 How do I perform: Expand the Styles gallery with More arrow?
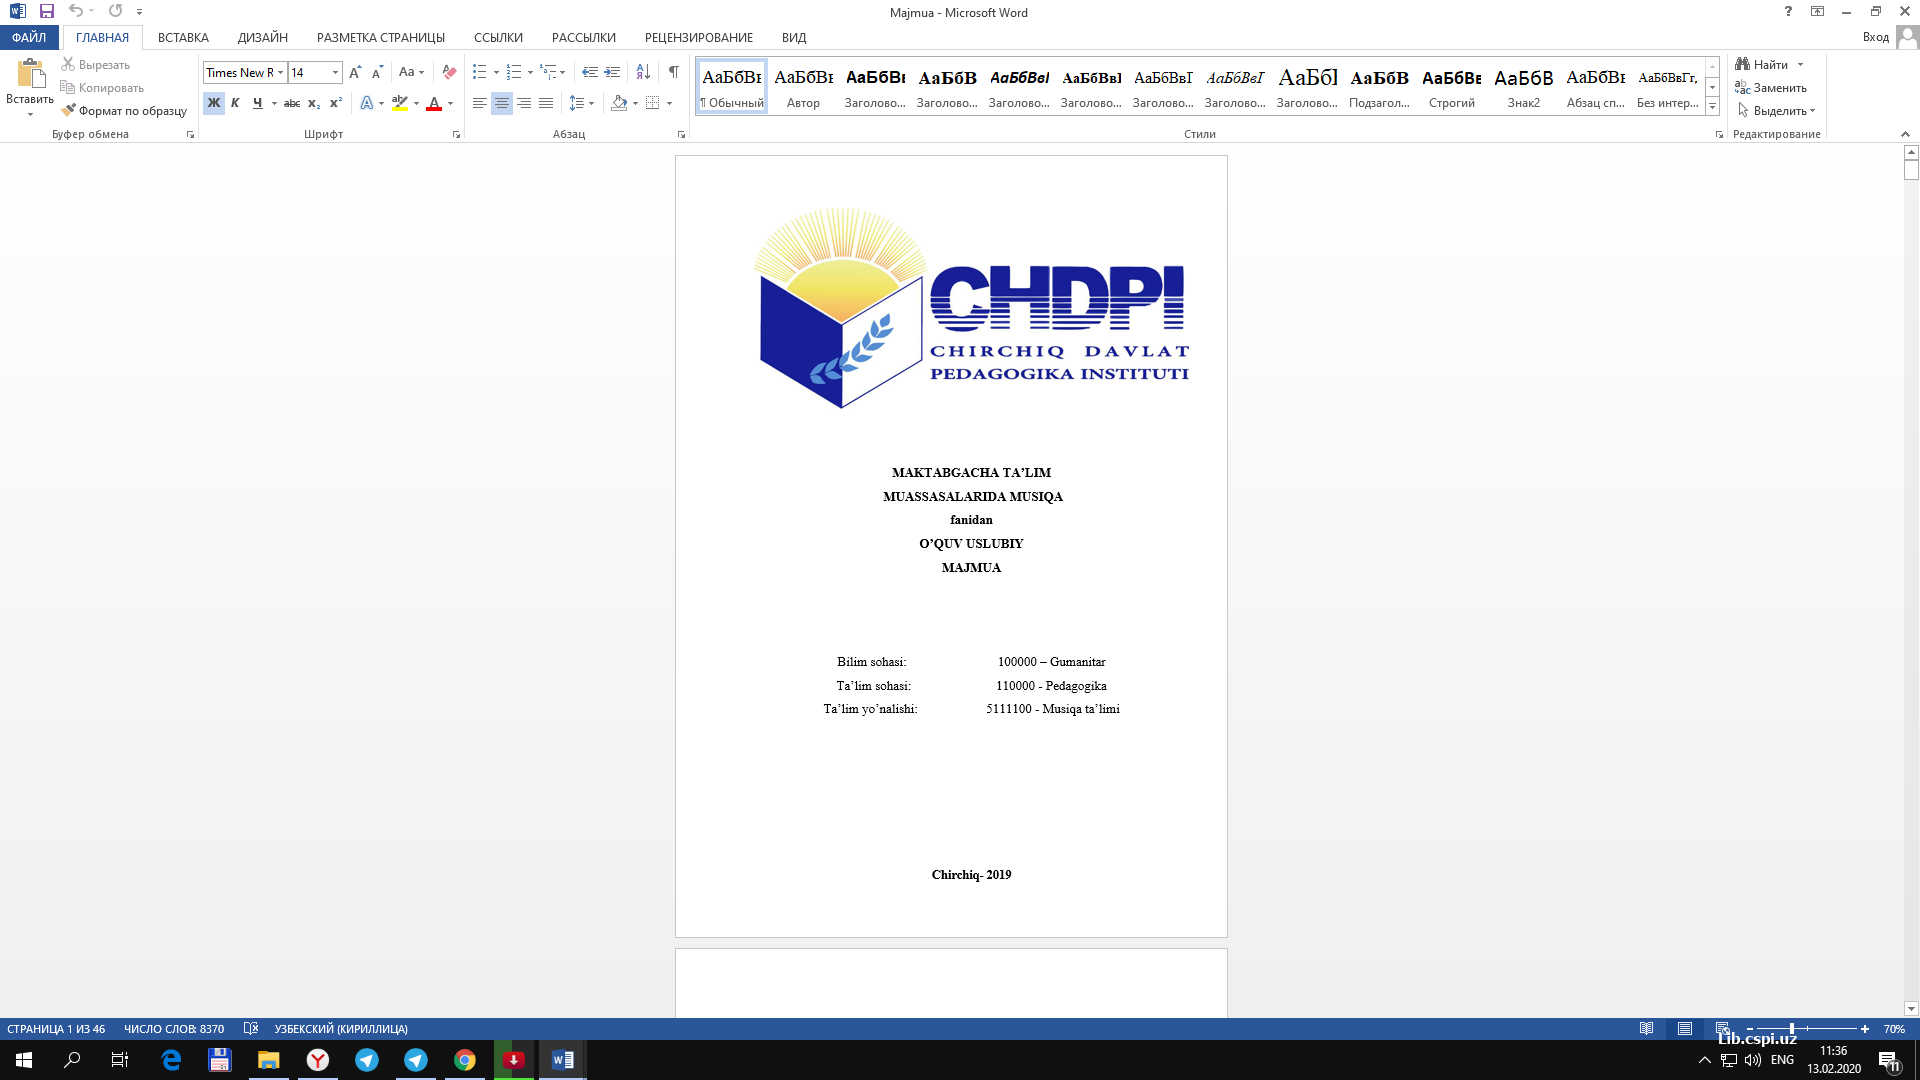click(1712, 106)
